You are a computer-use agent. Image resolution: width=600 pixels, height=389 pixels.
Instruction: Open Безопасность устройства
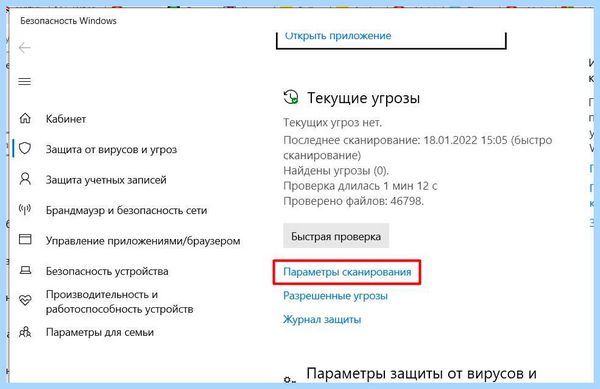click(107, 271)
